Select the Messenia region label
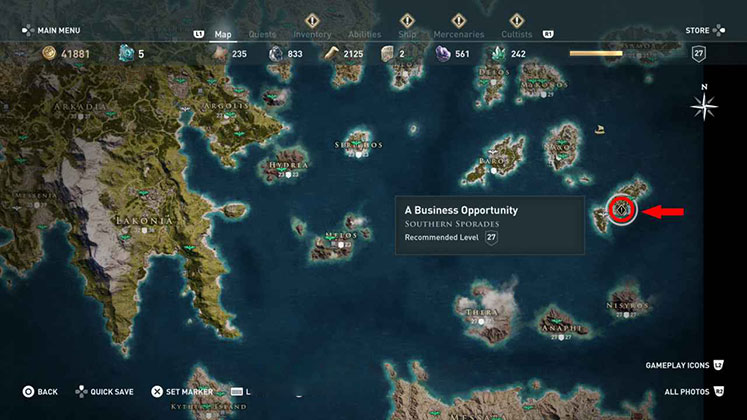The width and height of the screenshot is (747, 420). pyautogui.click(x=36, y=195)
